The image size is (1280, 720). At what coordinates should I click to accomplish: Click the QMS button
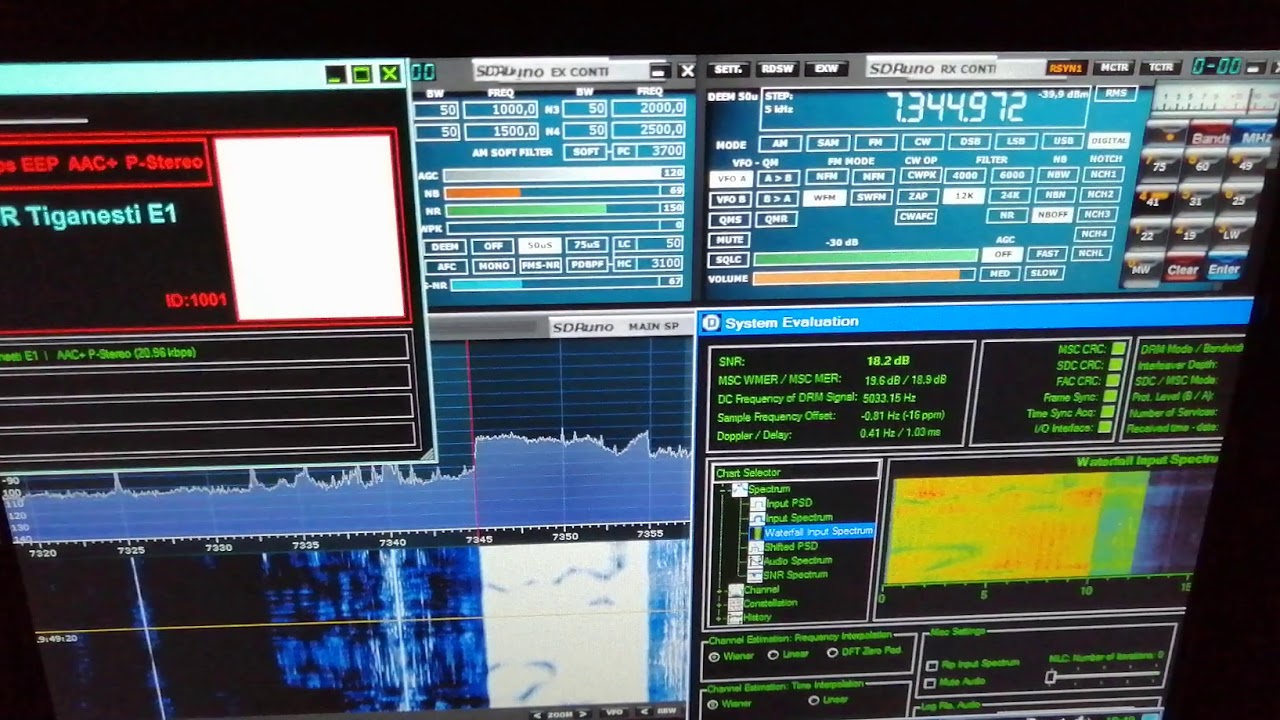[x=730, y=220]
